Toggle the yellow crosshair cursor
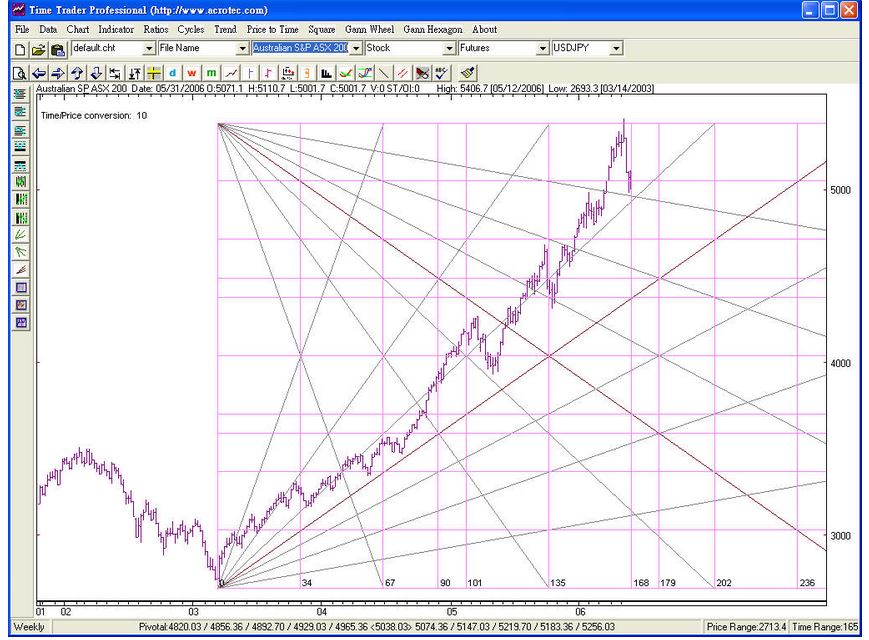Image resolution: width=869 pixels, height=640 pixels. 154,73
